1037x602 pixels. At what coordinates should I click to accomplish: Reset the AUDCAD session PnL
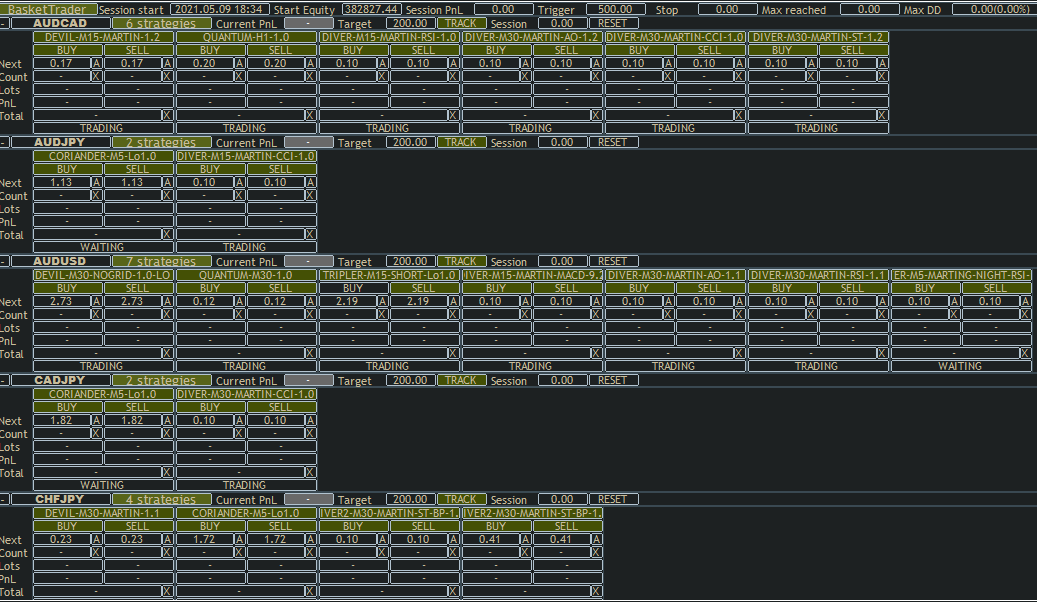[613, 23]
